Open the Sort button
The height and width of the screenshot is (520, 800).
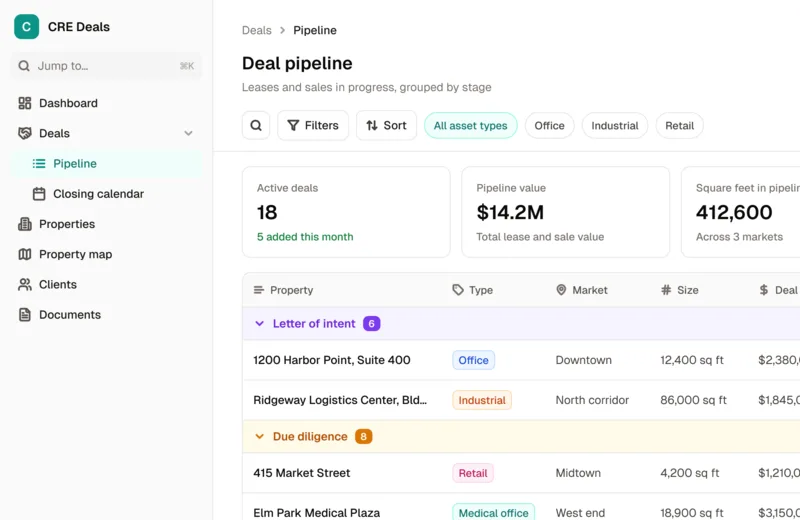[386, 126]
